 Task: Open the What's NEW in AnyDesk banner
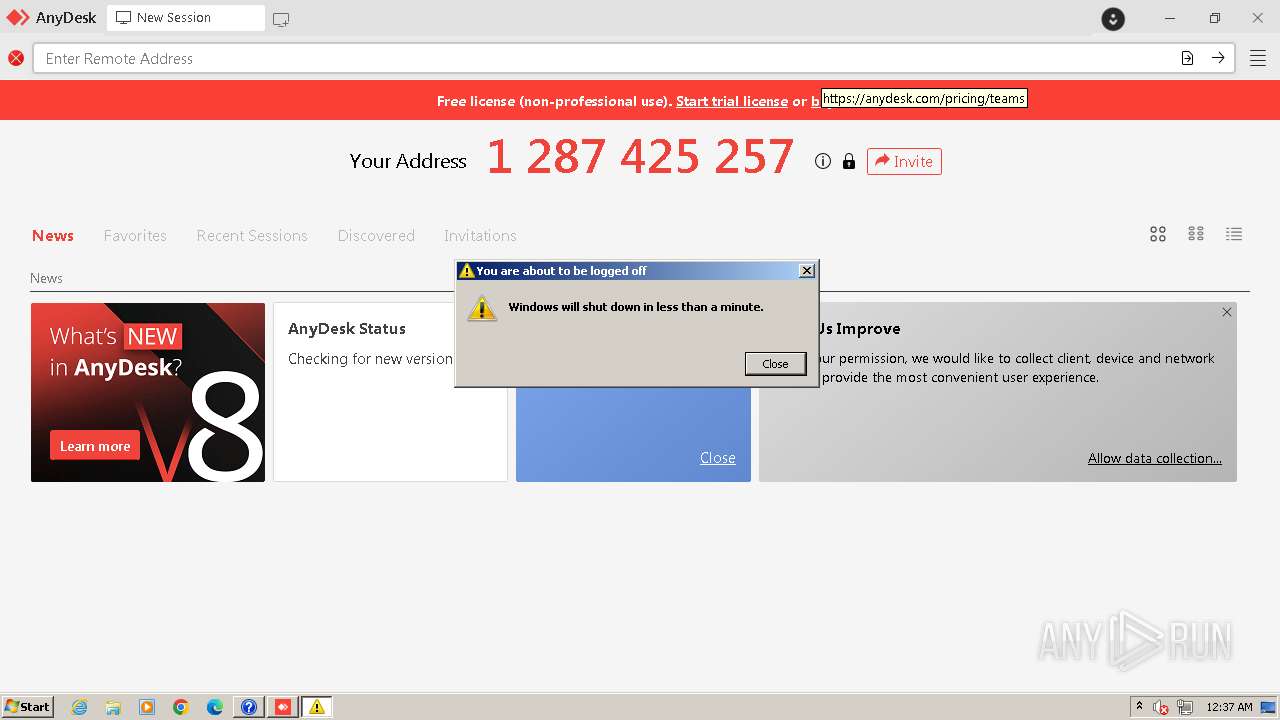(148, 392)
